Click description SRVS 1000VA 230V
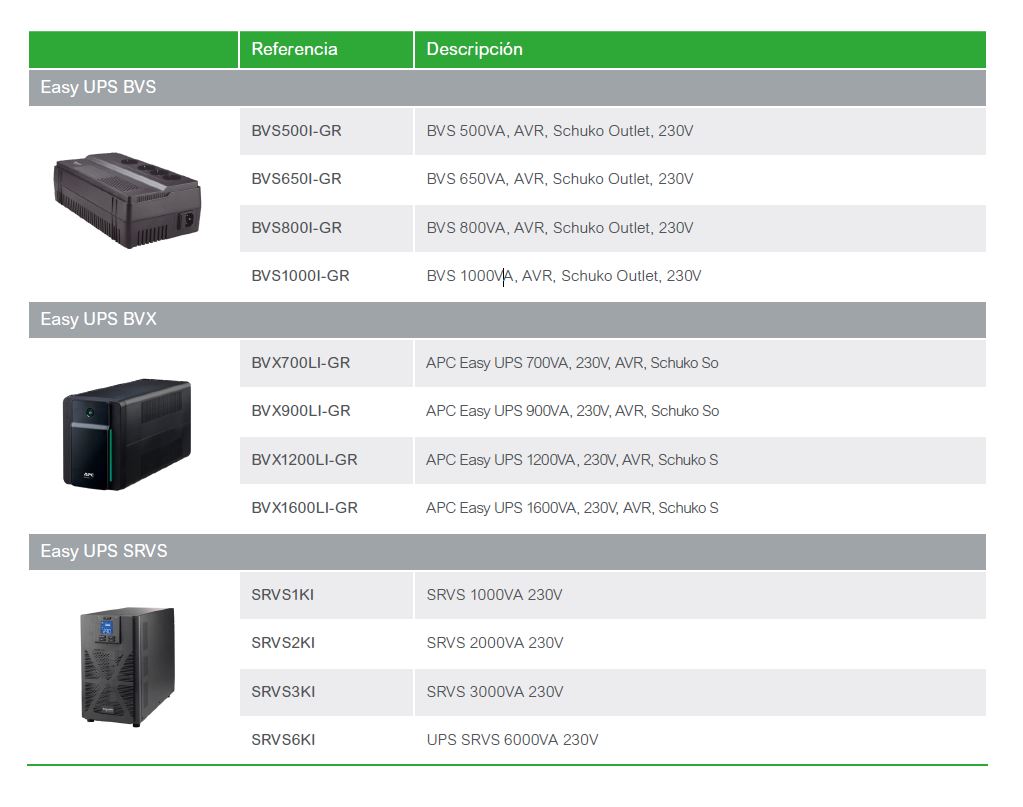 (x=495, y=596)
